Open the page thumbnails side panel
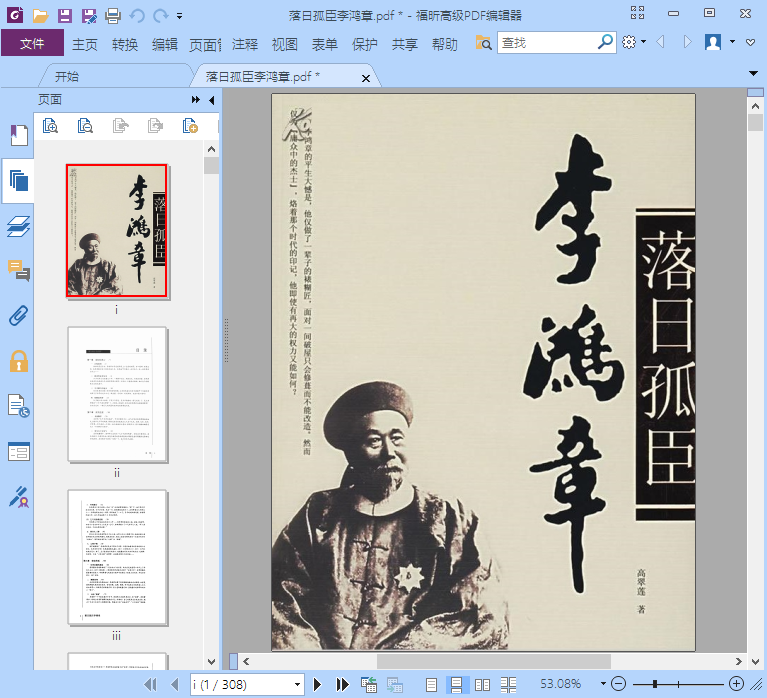The height and width of the screenshot is (698, 767). click(x=19, y=181)
